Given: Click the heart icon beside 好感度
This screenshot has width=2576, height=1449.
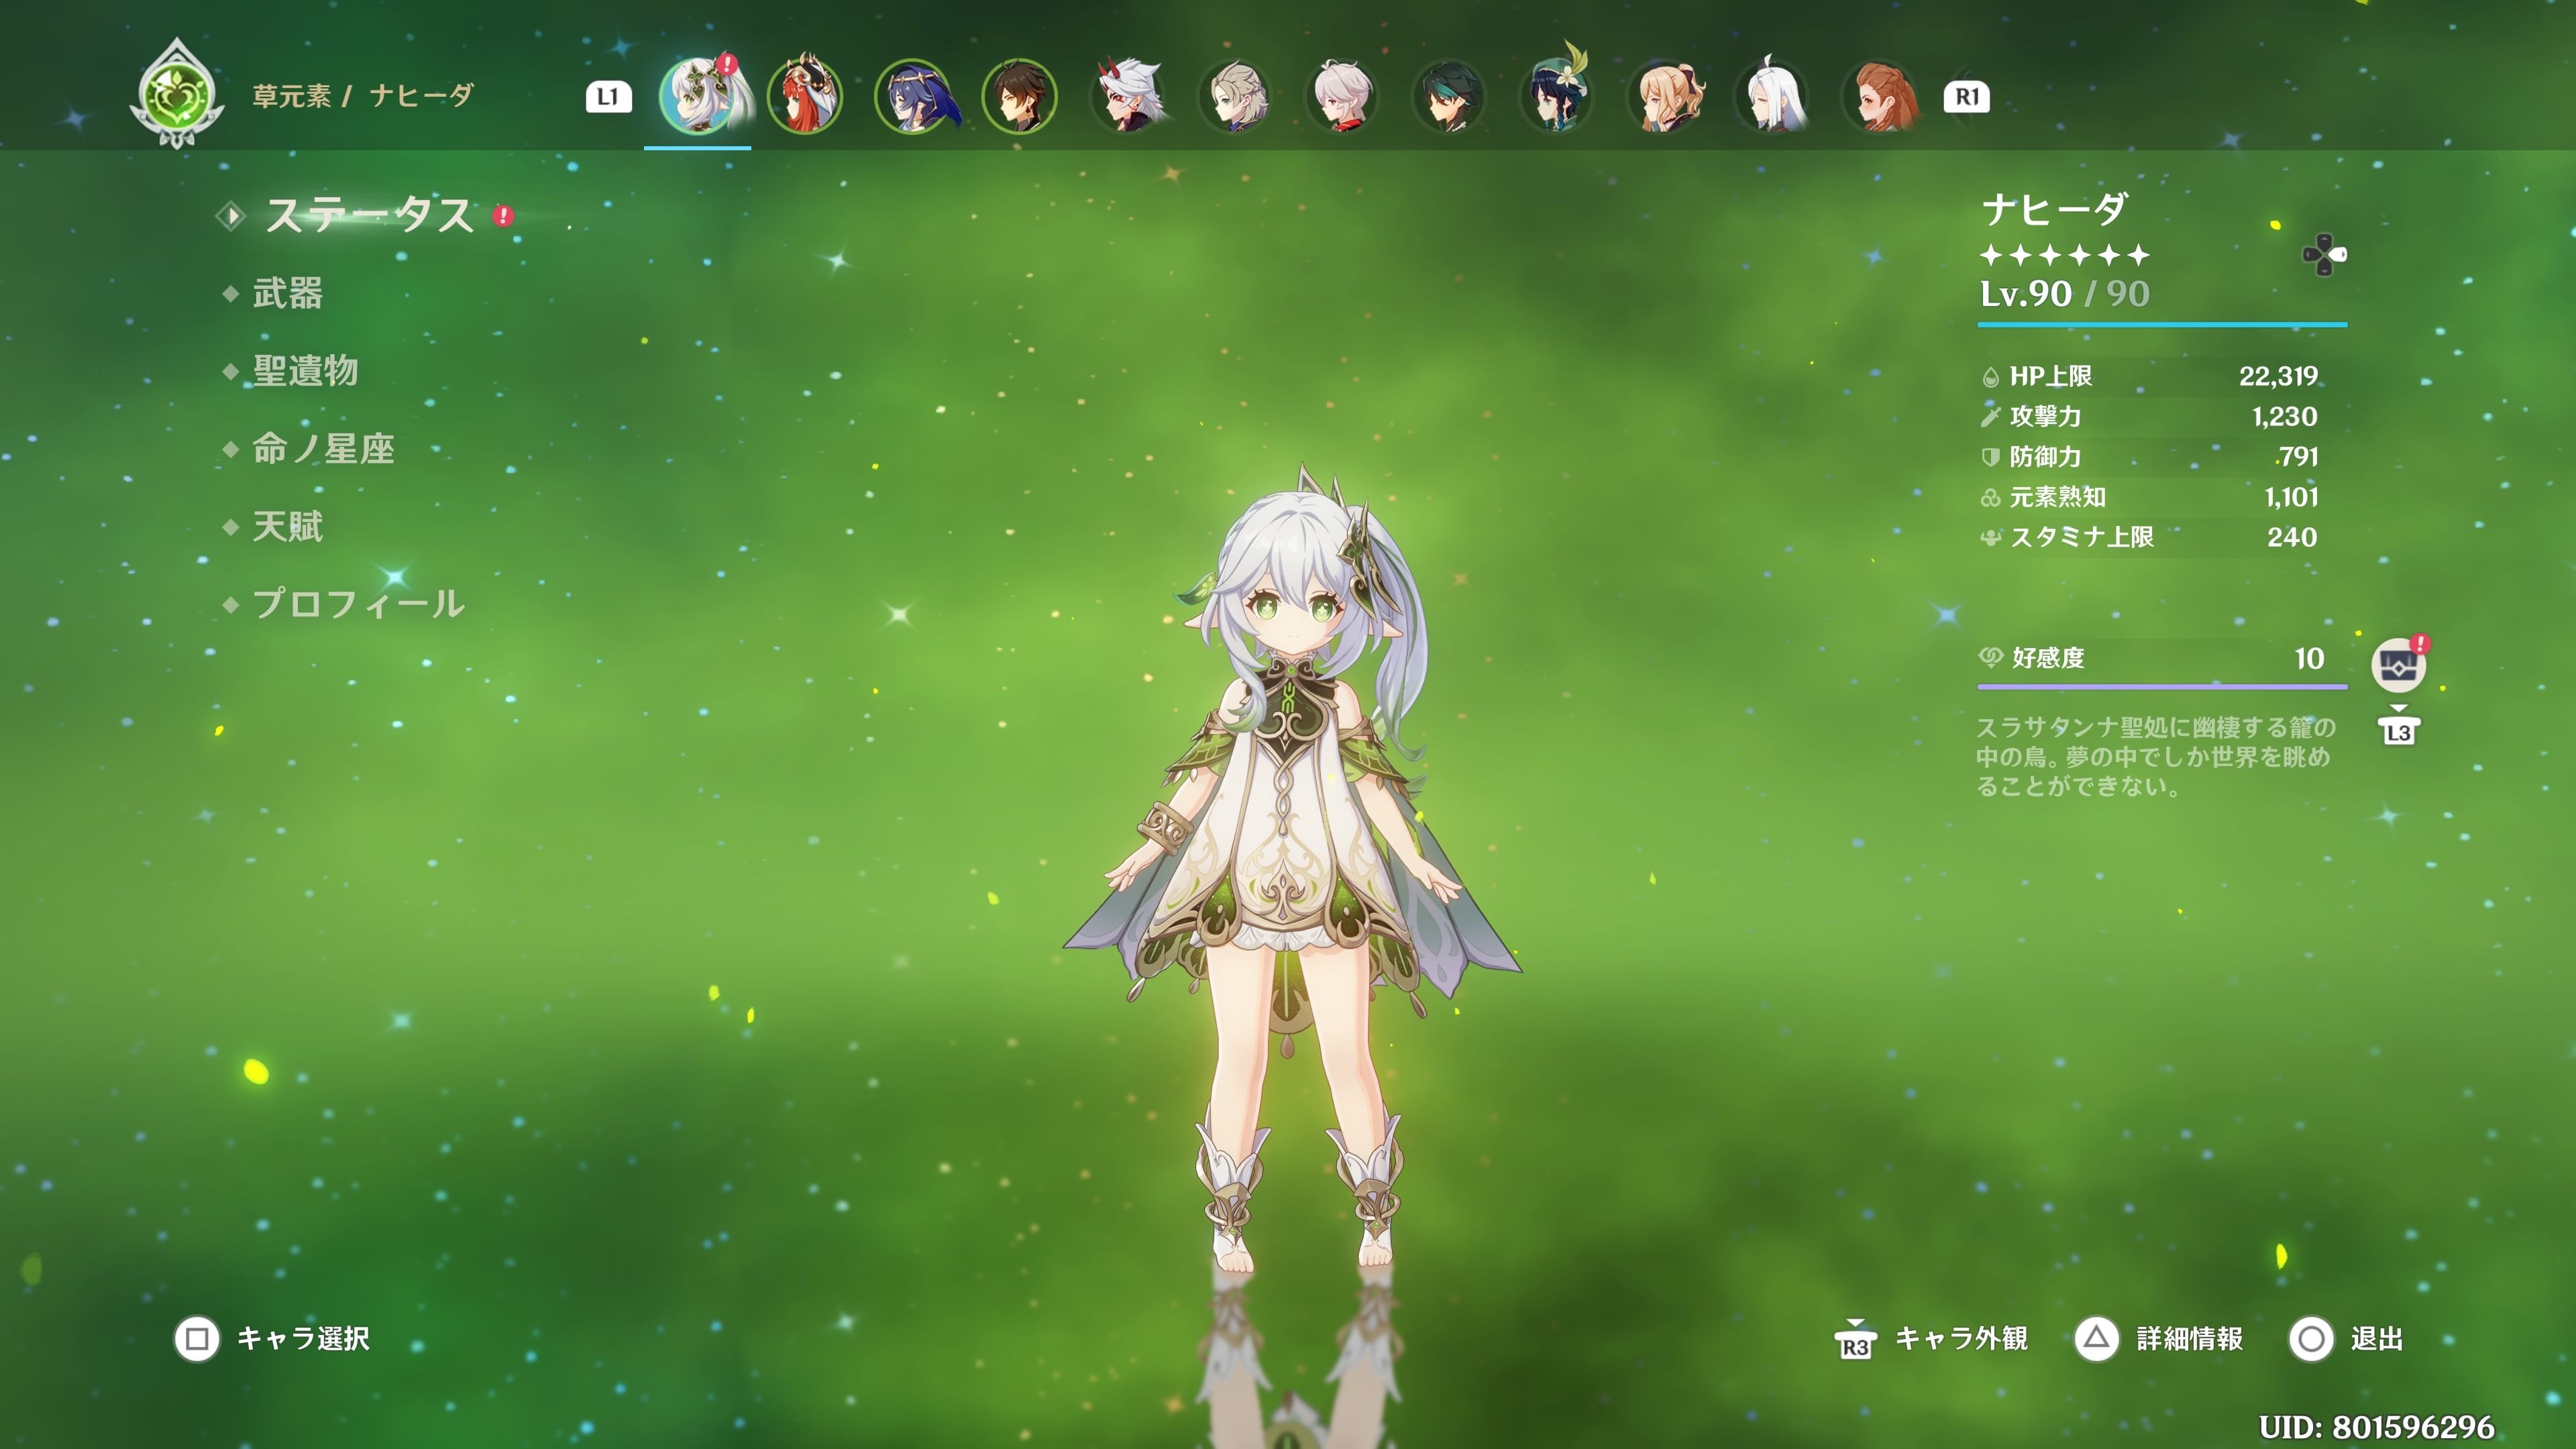Looking at the screenshot, I should pos(1991,657).
